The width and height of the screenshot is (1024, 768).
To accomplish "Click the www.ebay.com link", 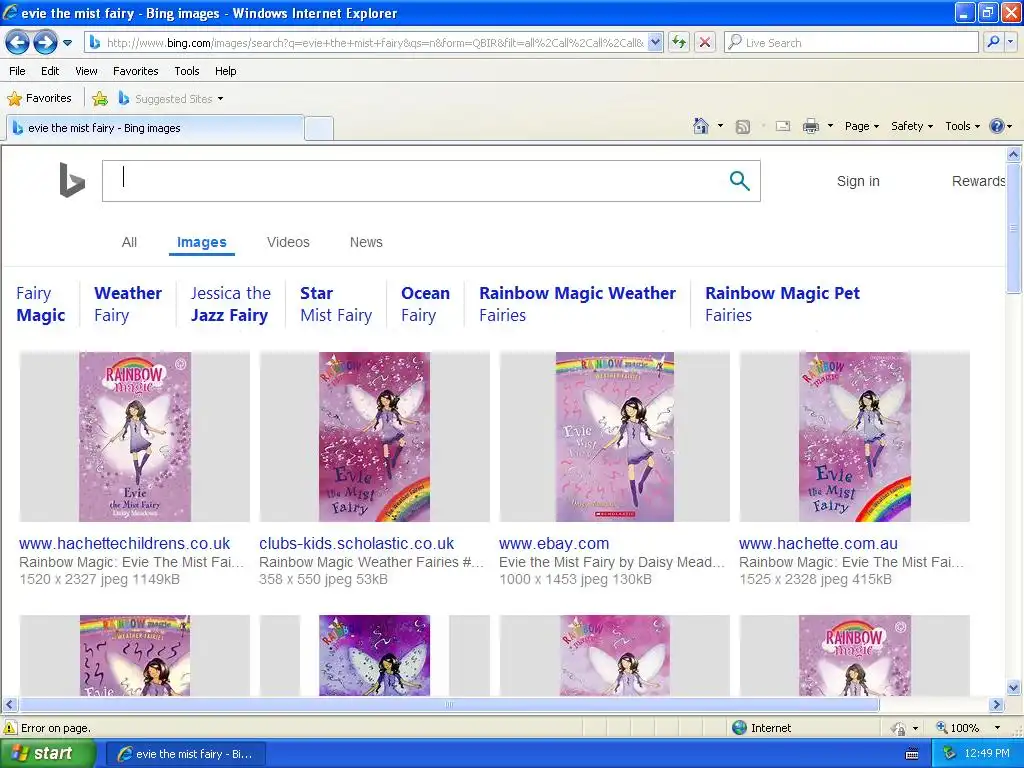I will point(554,543).
